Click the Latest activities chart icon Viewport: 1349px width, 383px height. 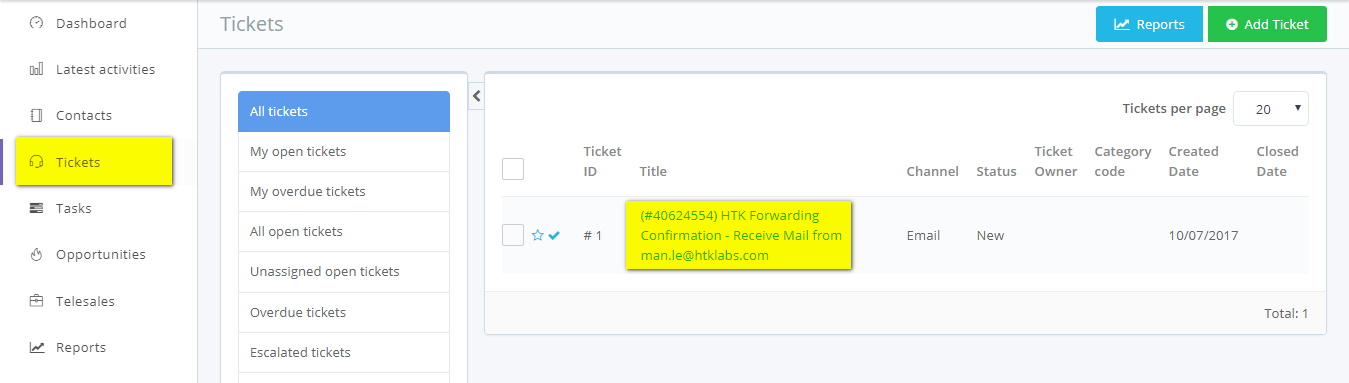tap(37, 69)
